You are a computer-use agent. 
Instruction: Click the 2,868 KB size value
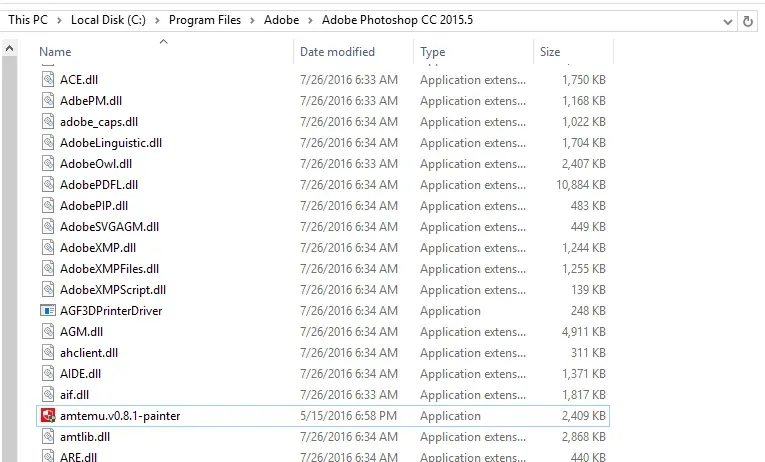[x=584, y=436]
